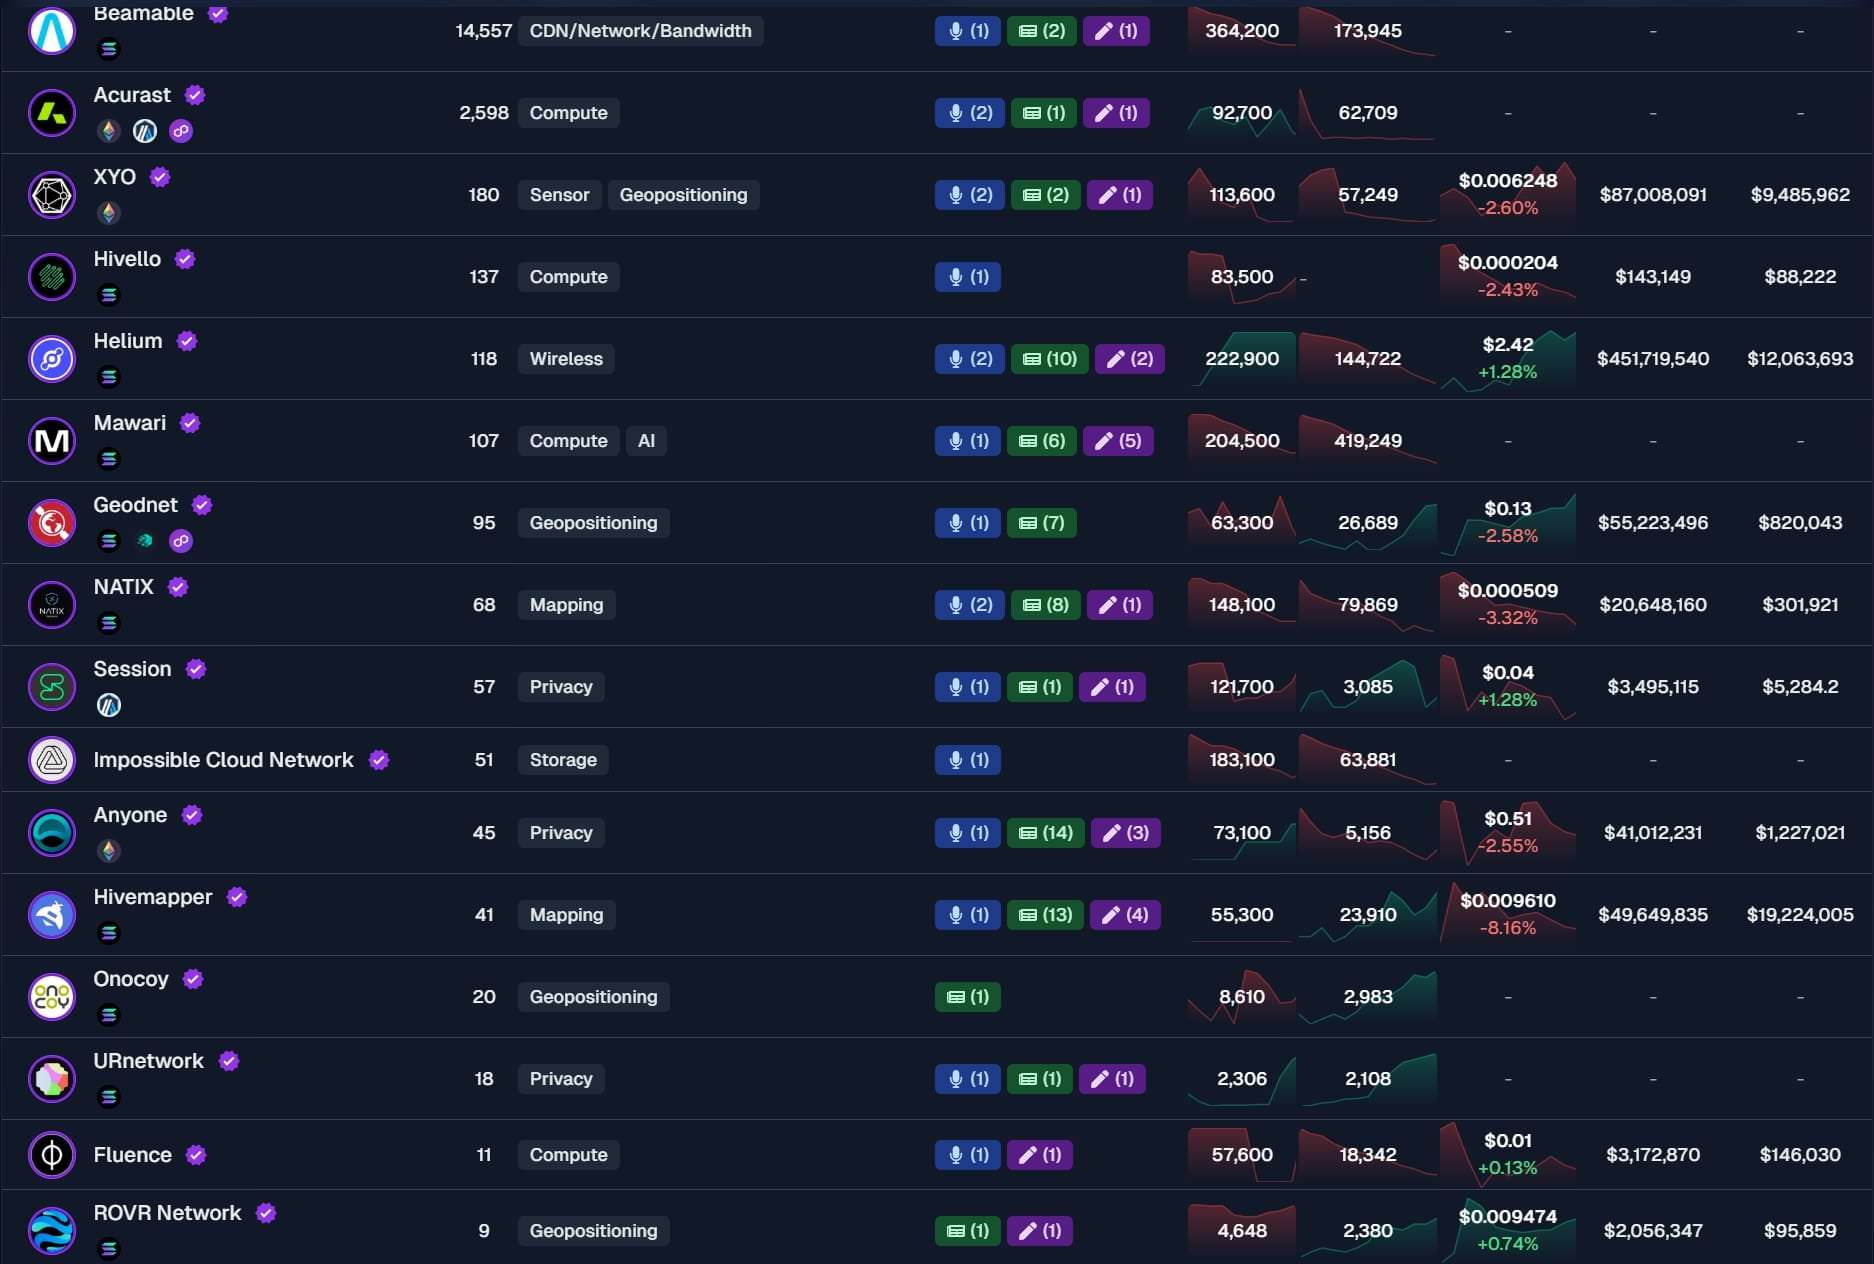Click Anyone volume value $1,227,021

coord(1800,832)
